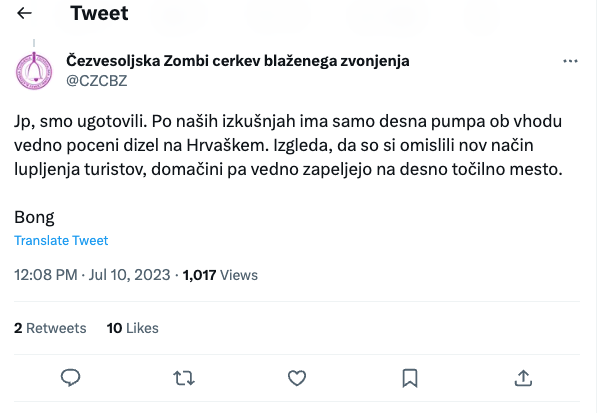View the 1,017 Views count
The height and width of the screenshot is (413, 608).
click(x=219, y=275)
